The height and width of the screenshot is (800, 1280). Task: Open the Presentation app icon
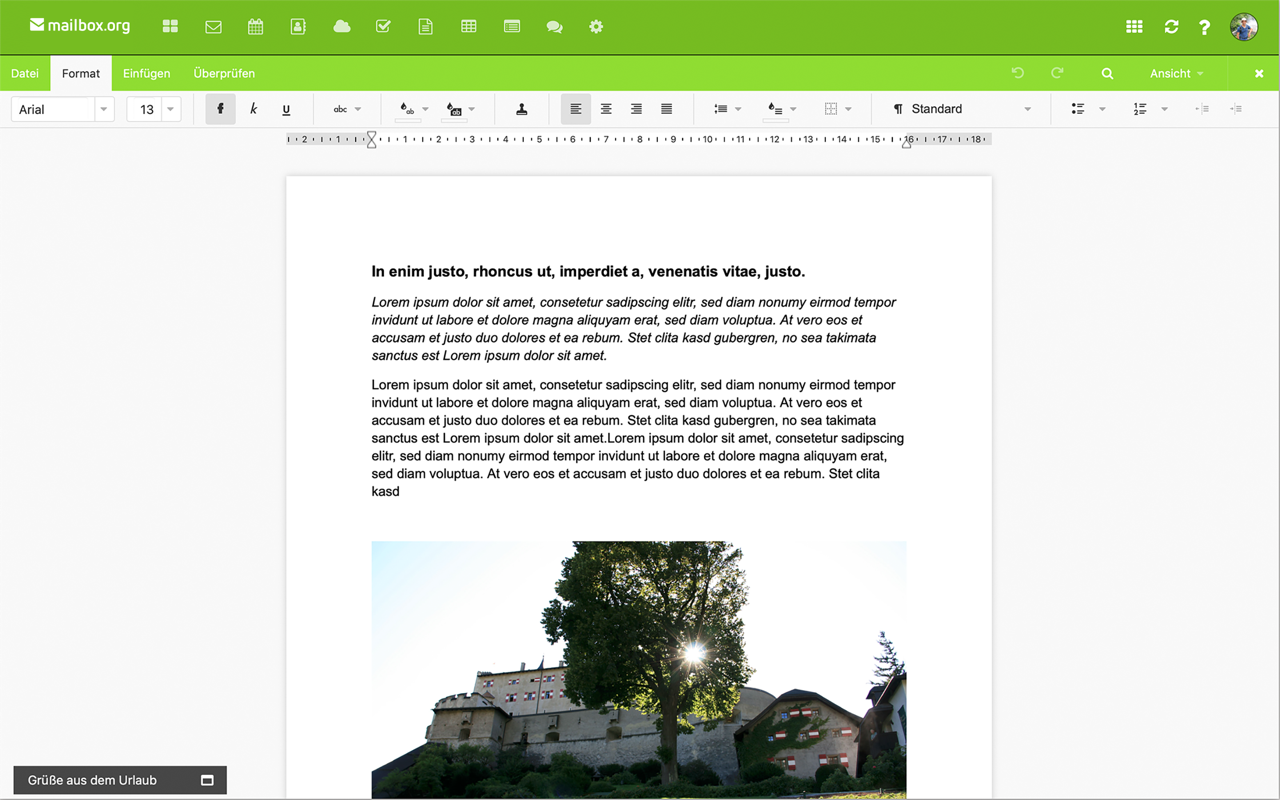tap(512, 27)
